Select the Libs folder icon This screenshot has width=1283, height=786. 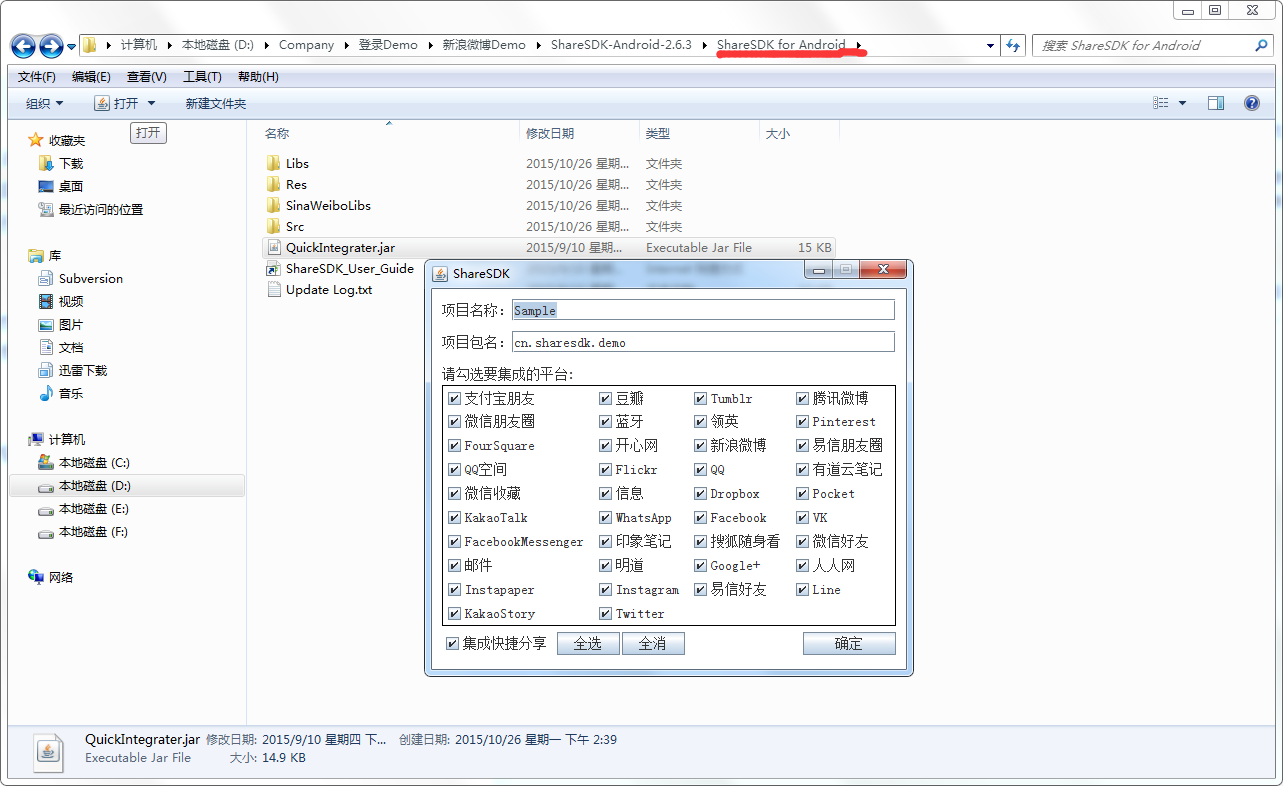[274, 163]
